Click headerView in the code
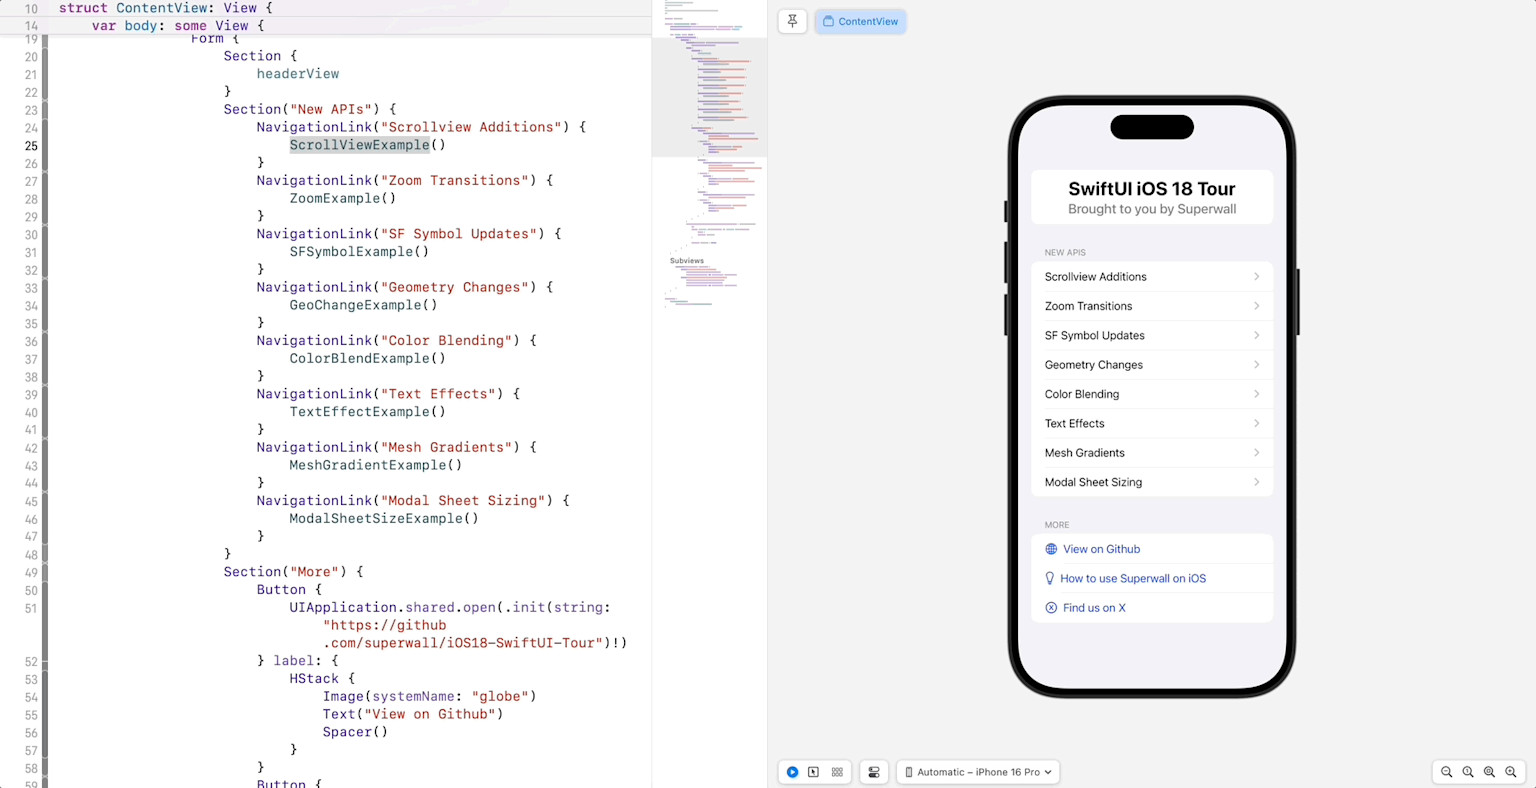Viewport: 1536px width, 788px height. [x=298, y=74]
